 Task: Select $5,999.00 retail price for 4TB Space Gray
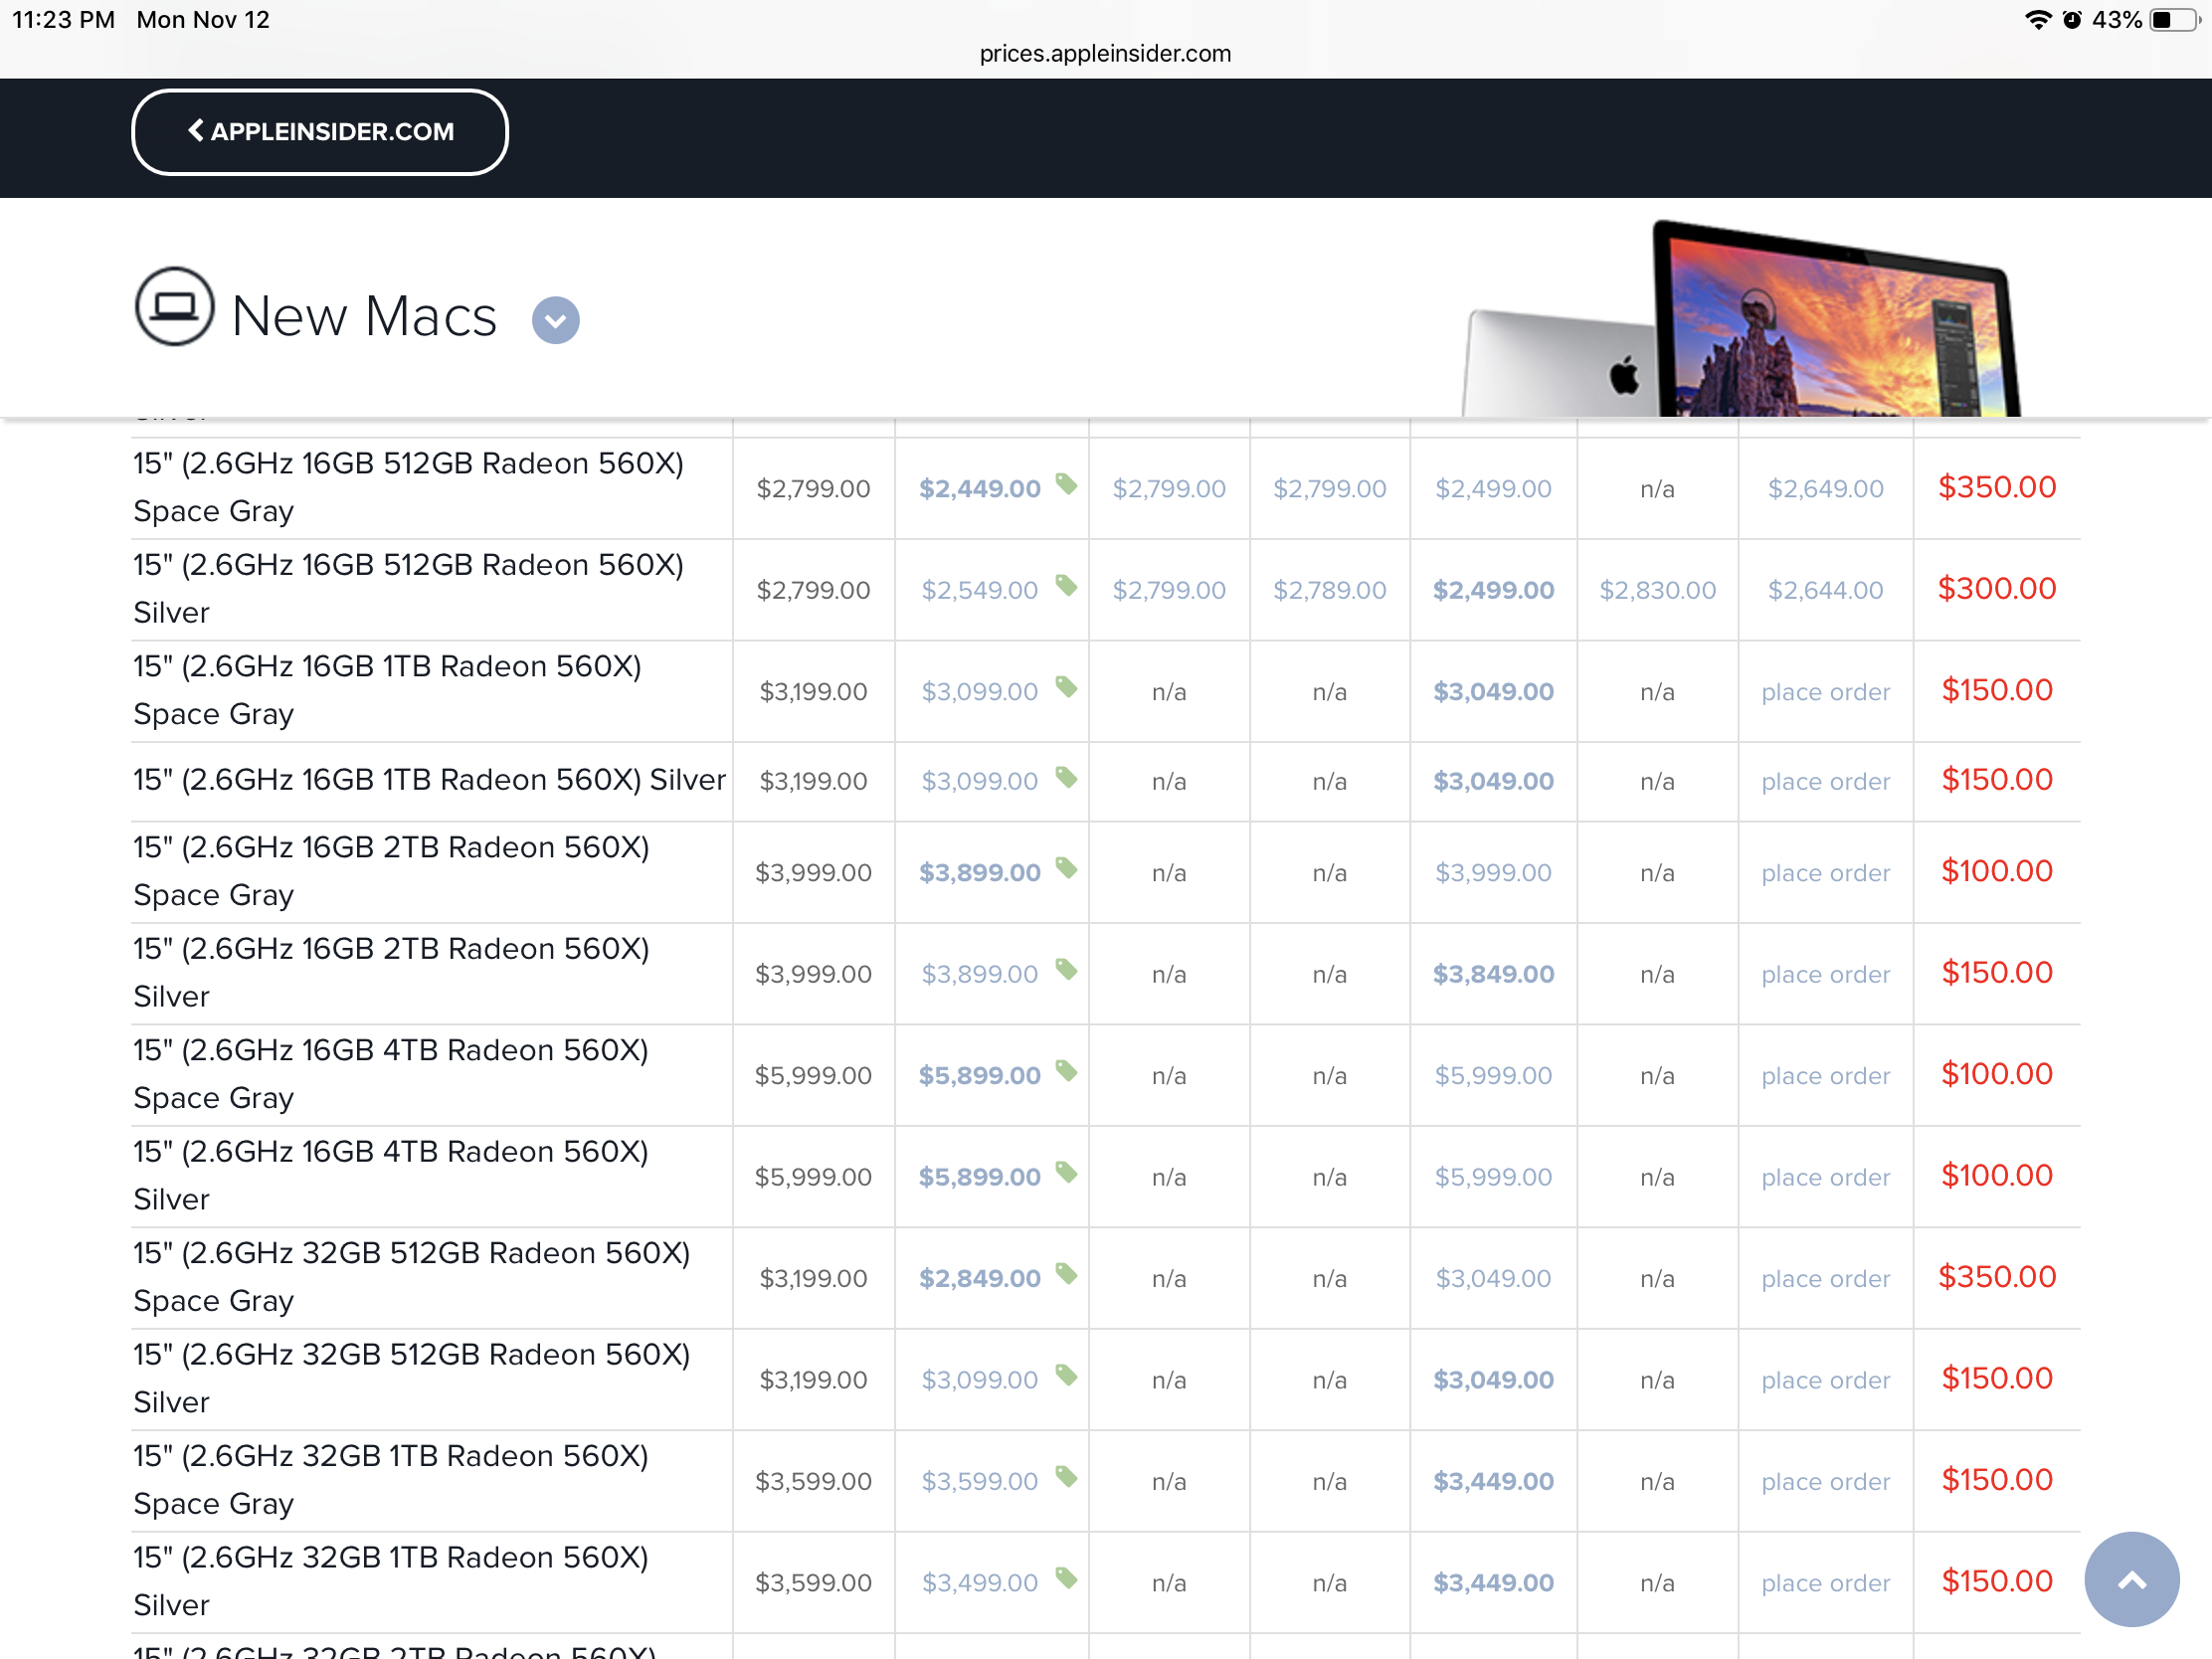click(813, 1076)
